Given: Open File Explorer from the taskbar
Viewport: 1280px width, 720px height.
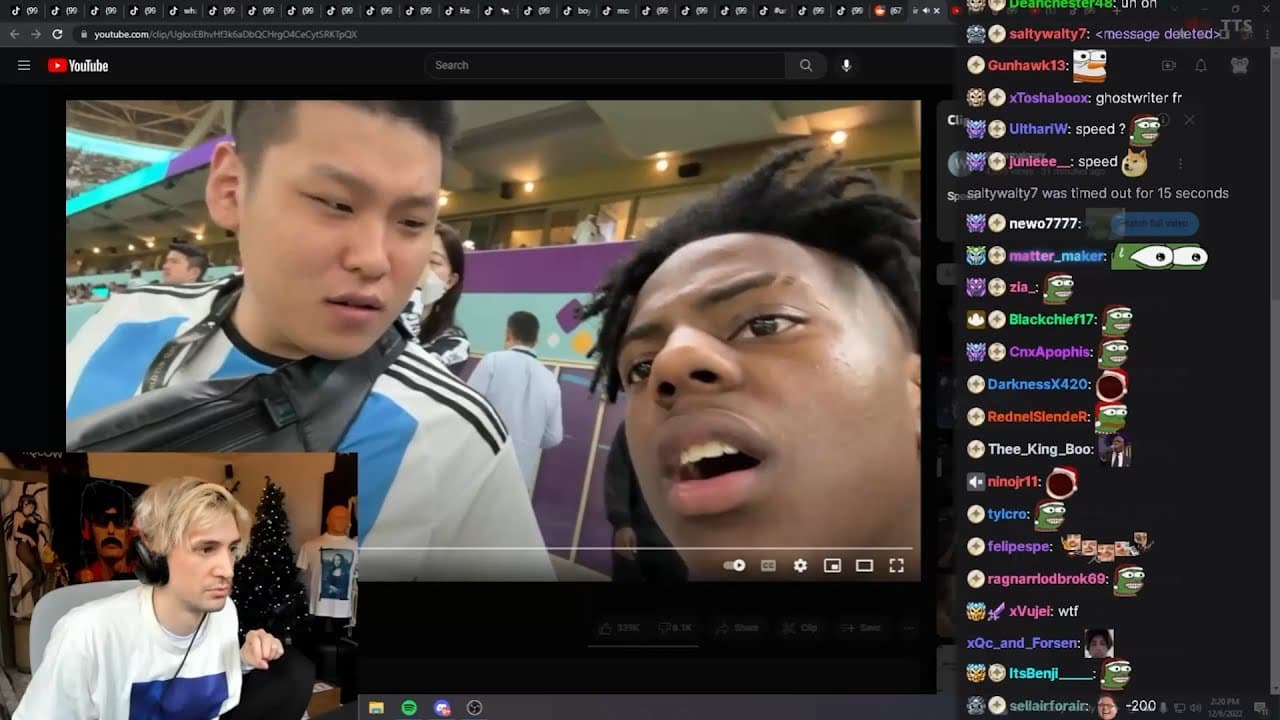Looking at the screenshot, I should pyautogui.click(x=376, y=708).
